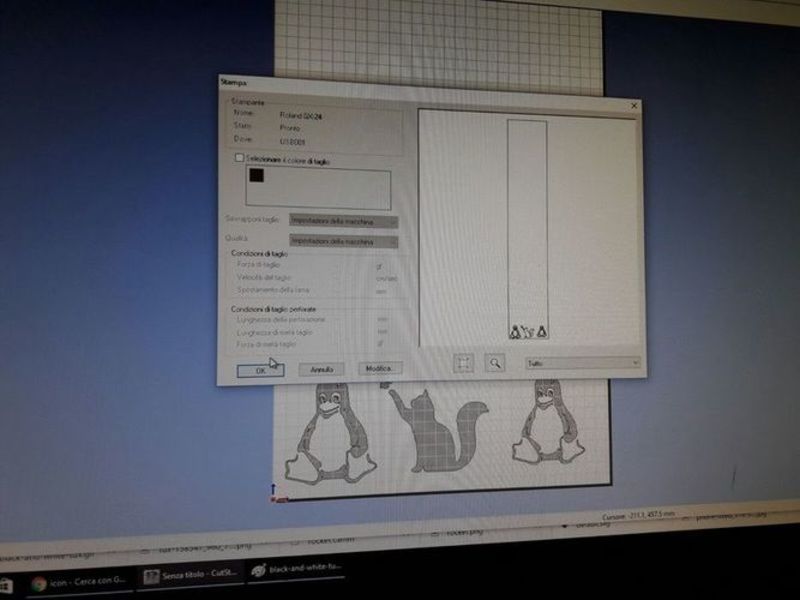Click the magnifier zoom icon below the preview

494,363
